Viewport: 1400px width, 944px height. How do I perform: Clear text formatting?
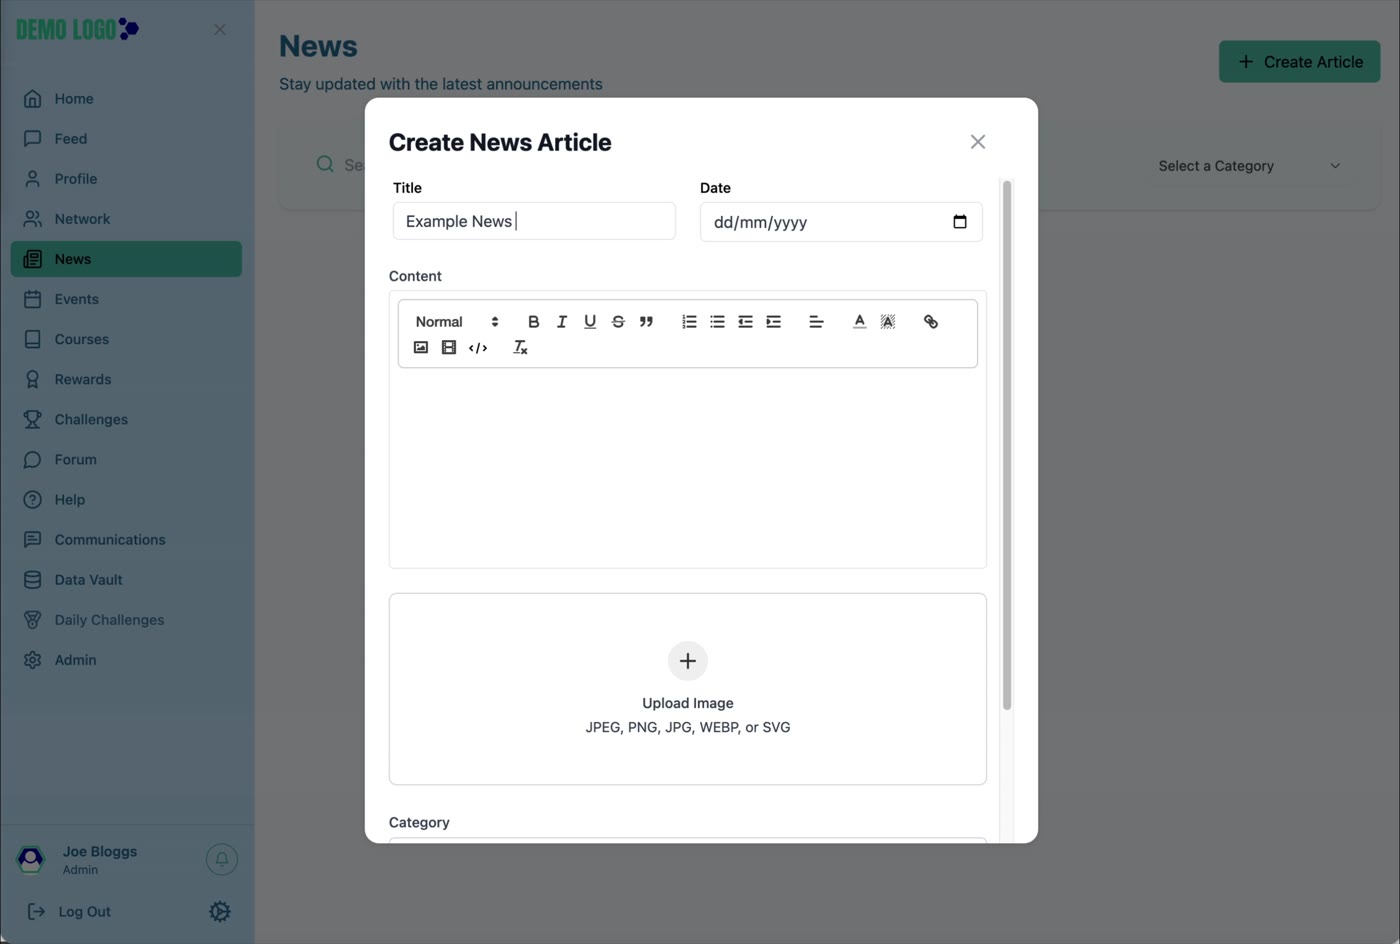520,348
